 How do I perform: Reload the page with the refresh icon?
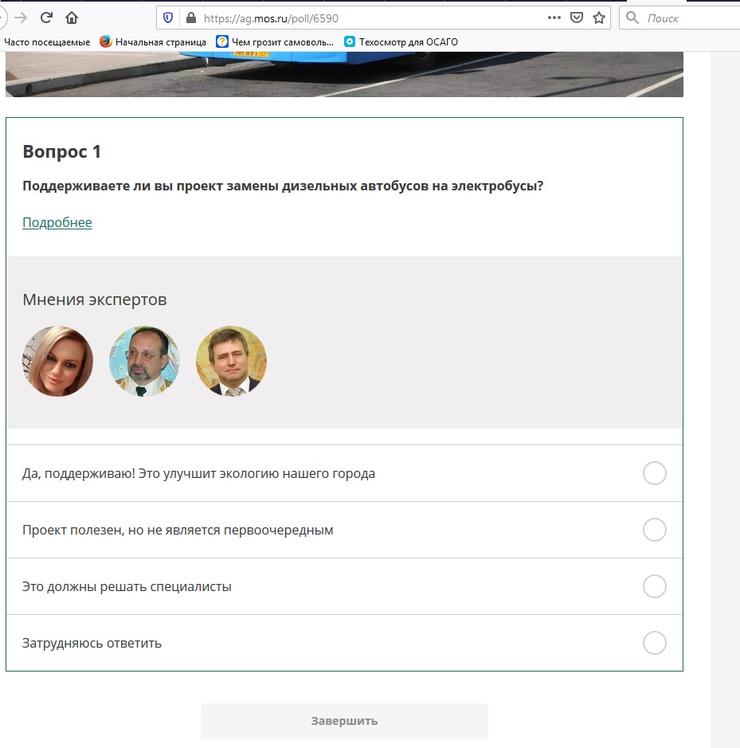[46, 18]
